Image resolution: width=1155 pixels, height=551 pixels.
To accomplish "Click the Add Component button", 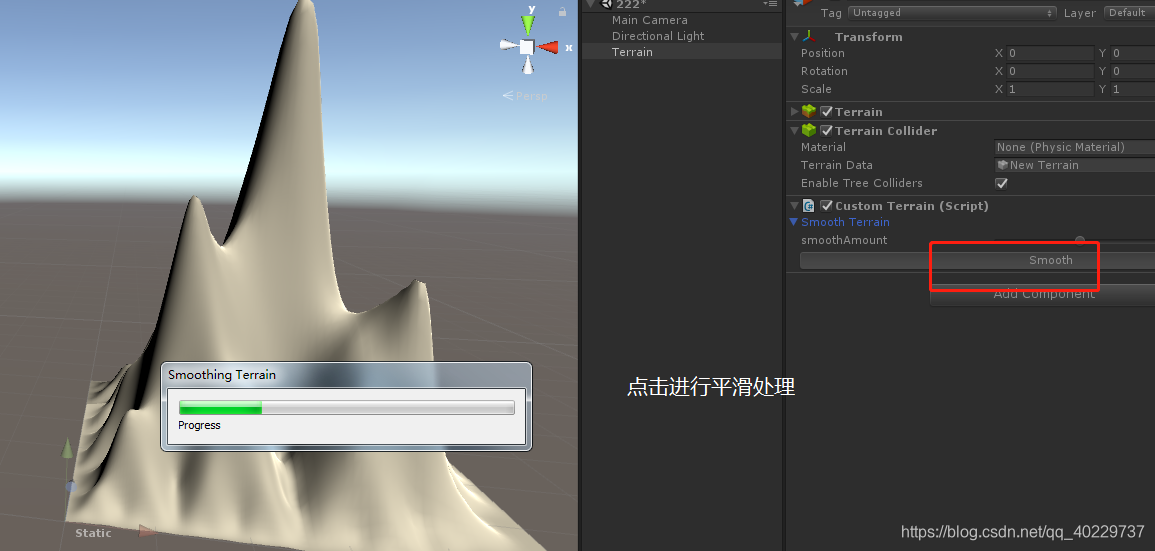I will pyautogui.click(x=1042, y=294).
